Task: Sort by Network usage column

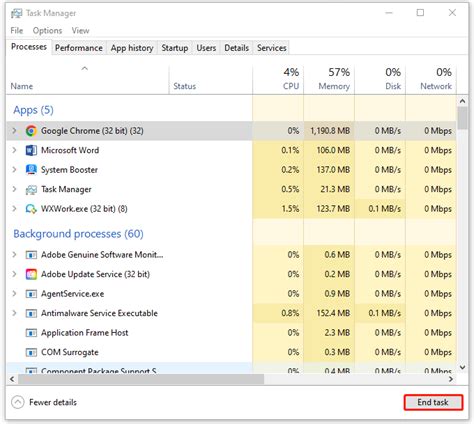Action: (431, 79)
